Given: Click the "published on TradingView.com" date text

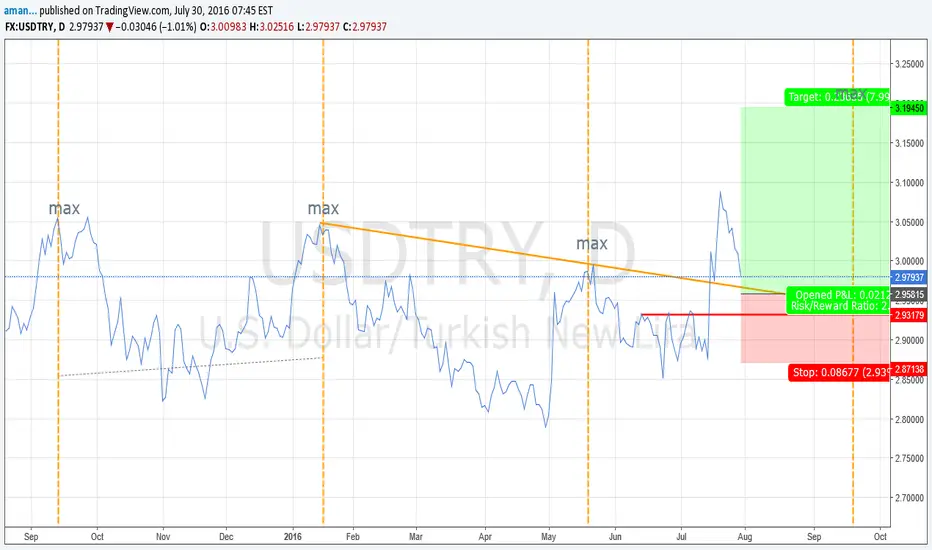Looking at the screenshot, I should [156, 10].
